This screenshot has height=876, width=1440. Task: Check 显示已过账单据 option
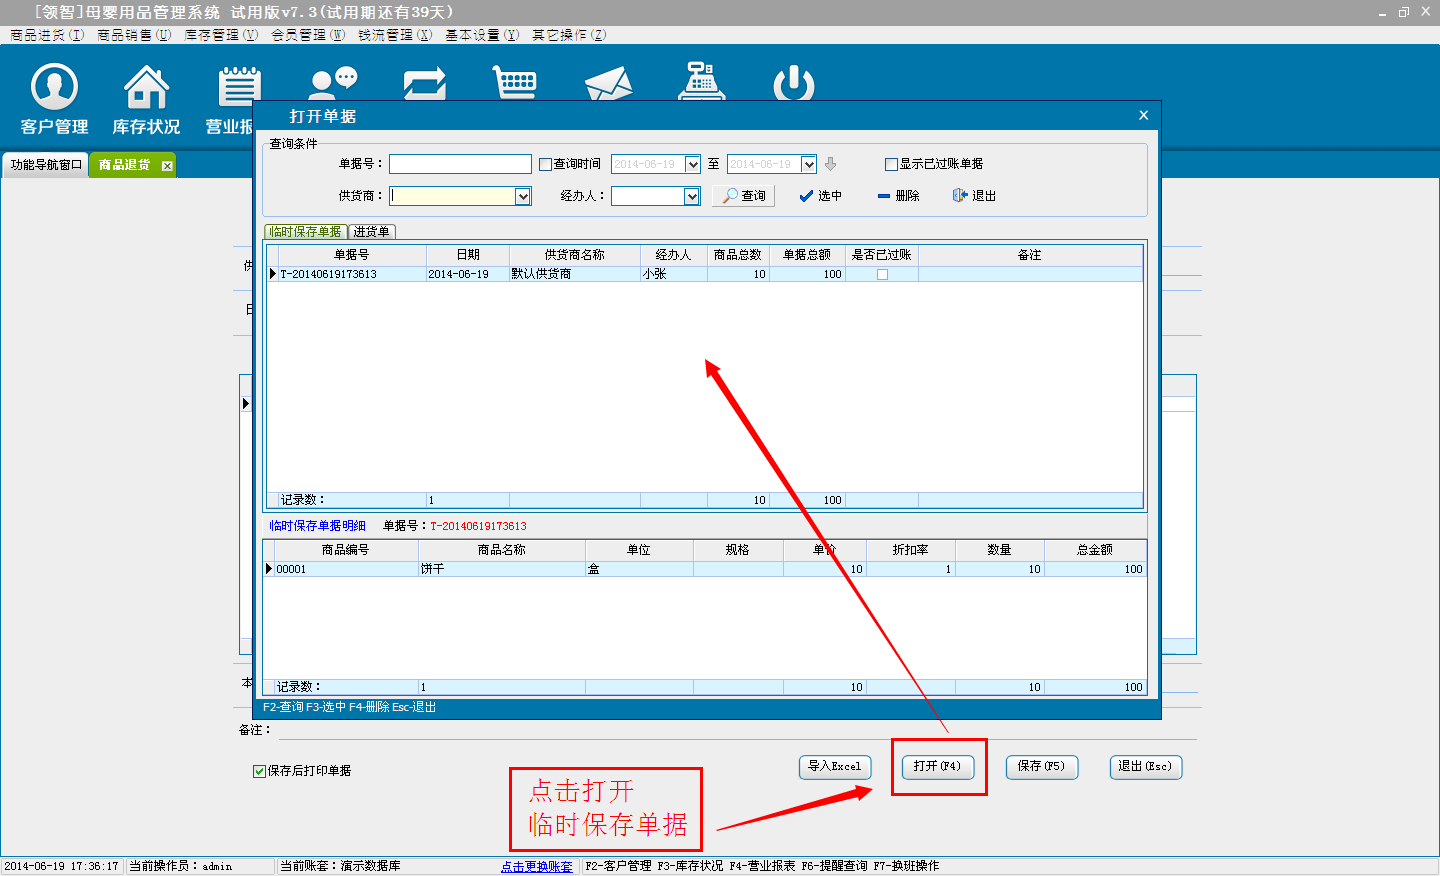[891, 165]
